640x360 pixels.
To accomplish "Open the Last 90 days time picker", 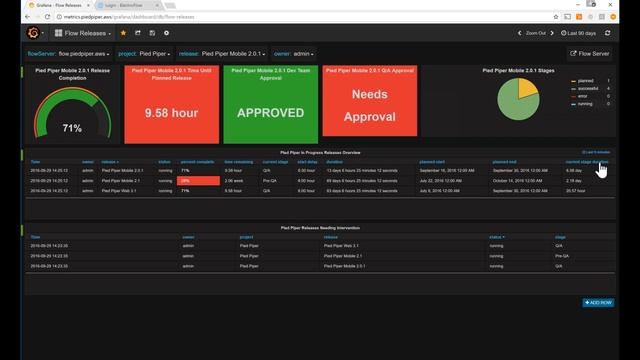I will click(x=578, y=33).
